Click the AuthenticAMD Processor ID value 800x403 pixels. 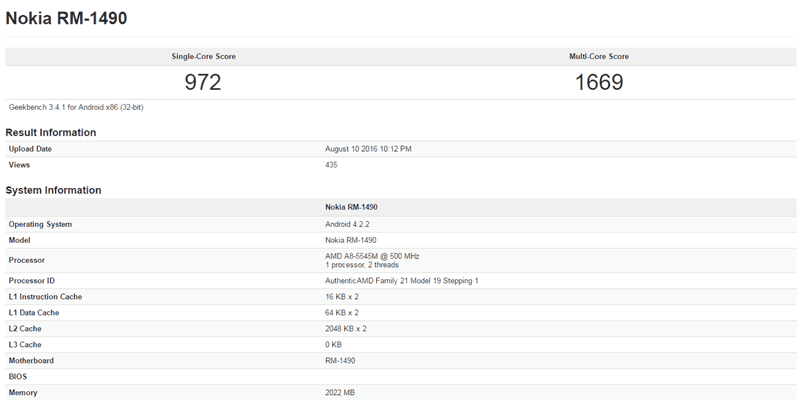402,280
